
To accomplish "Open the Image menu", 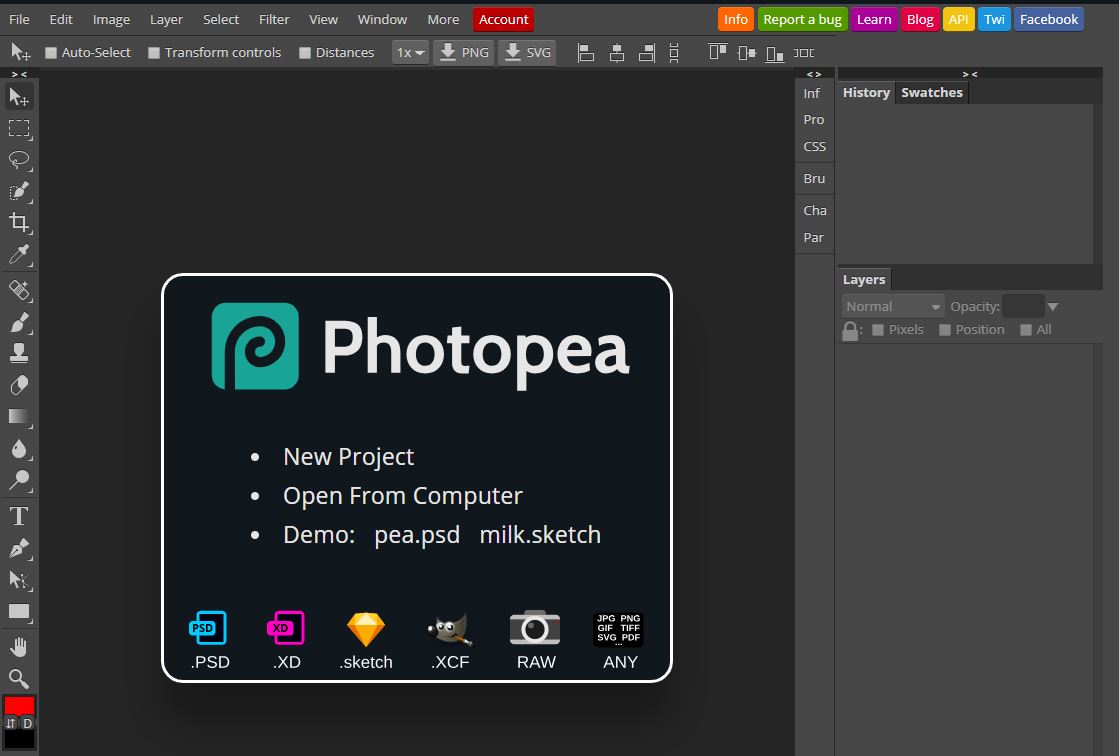I will point(111,19).
